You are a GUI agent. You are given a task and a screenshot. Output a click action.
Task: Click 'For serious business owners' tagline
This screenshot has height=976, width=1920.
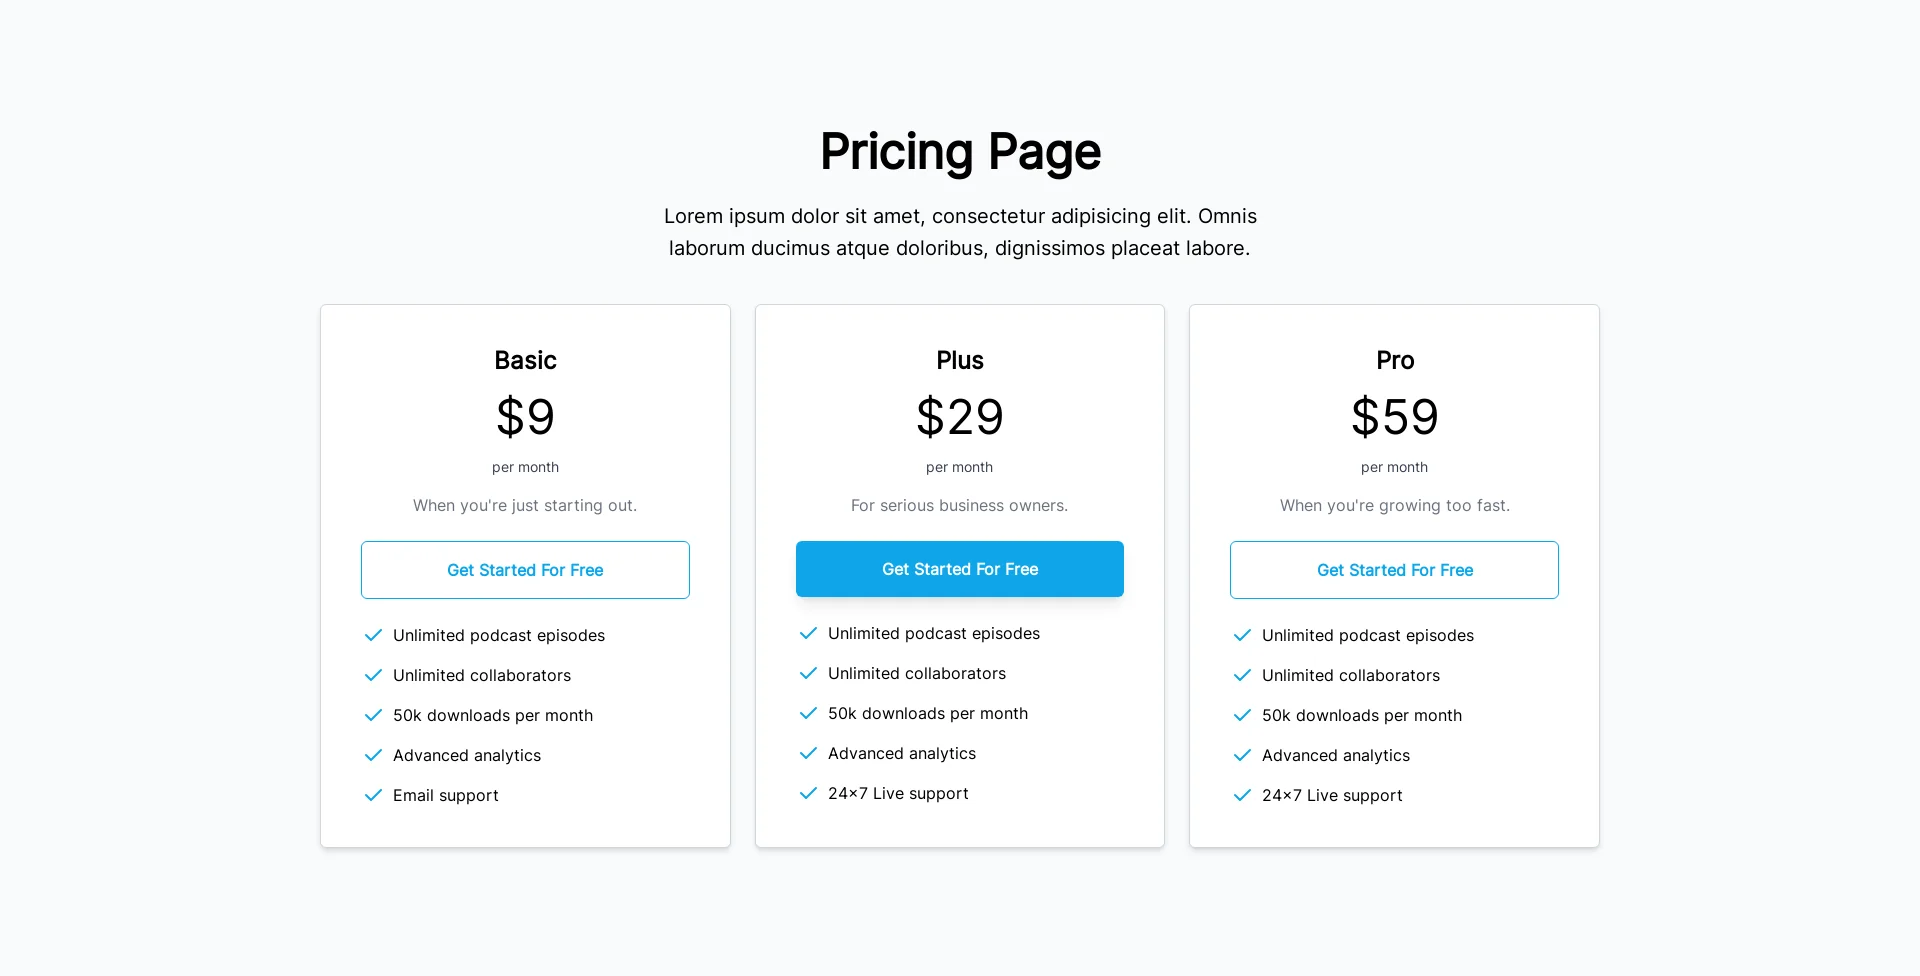coord(960,505)
